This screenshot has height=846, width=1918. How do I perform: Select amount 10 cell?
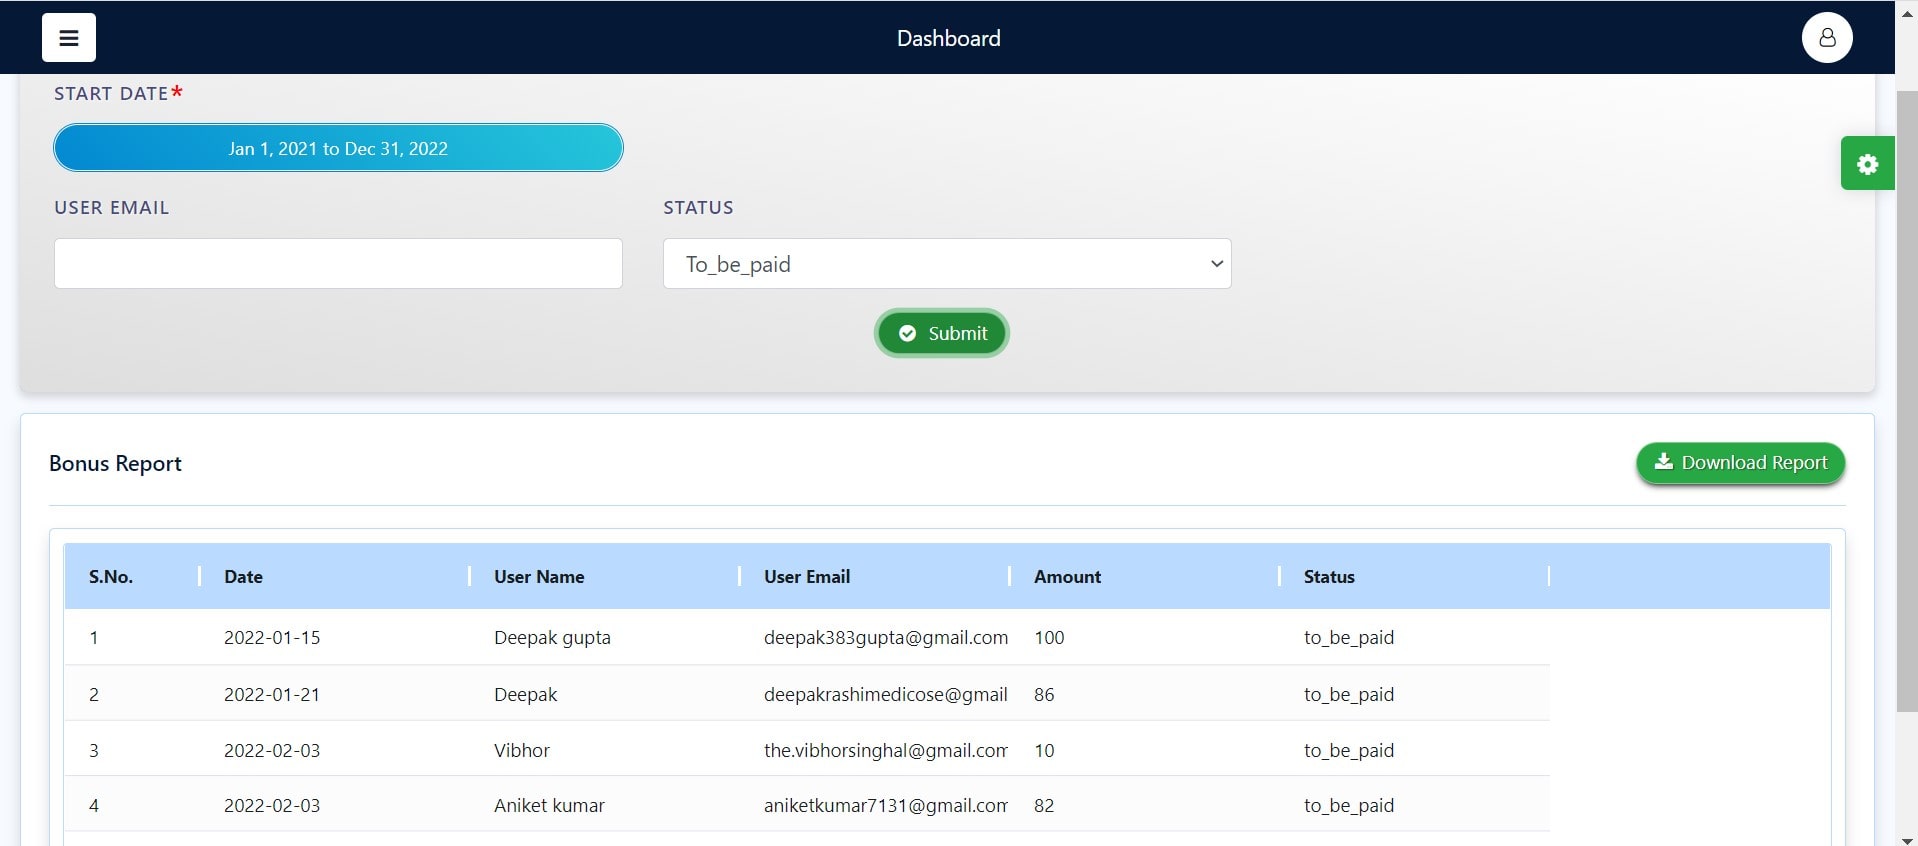coord(1044,751)
